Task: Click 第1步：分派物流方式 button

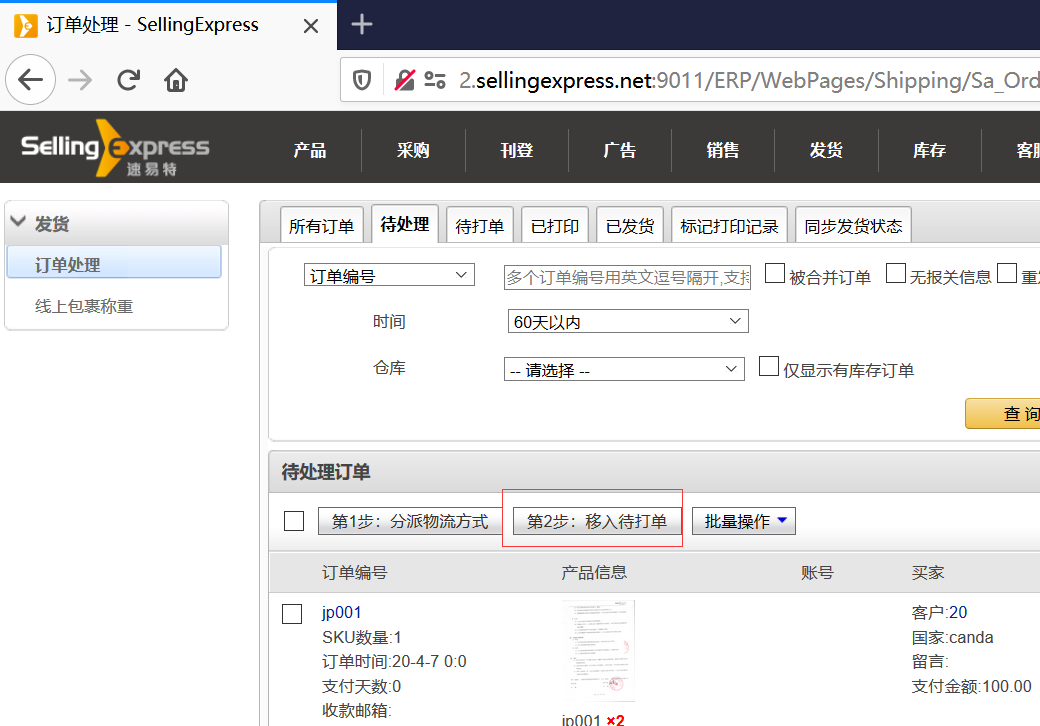Action: pos(410,521)
